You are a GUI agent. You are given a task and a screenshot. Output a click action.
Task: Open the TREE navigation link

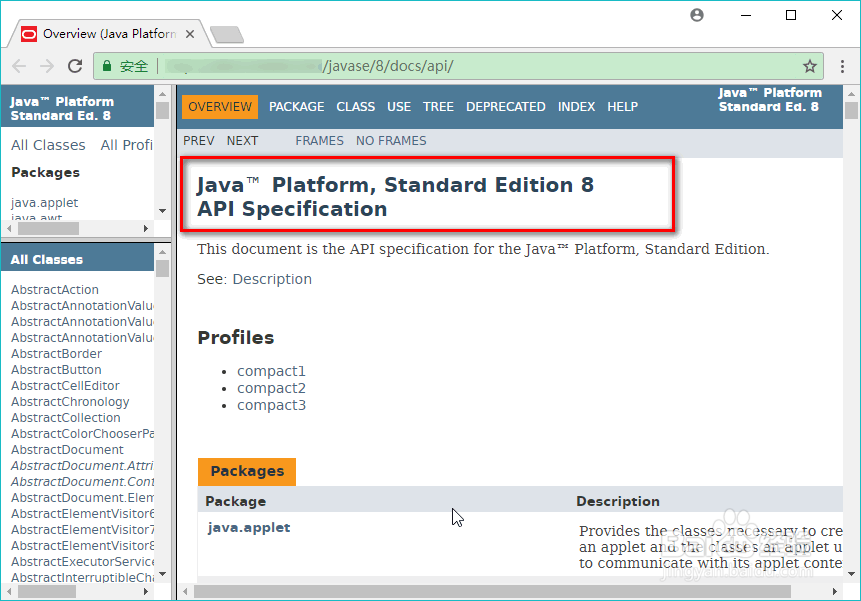(438, 106)
